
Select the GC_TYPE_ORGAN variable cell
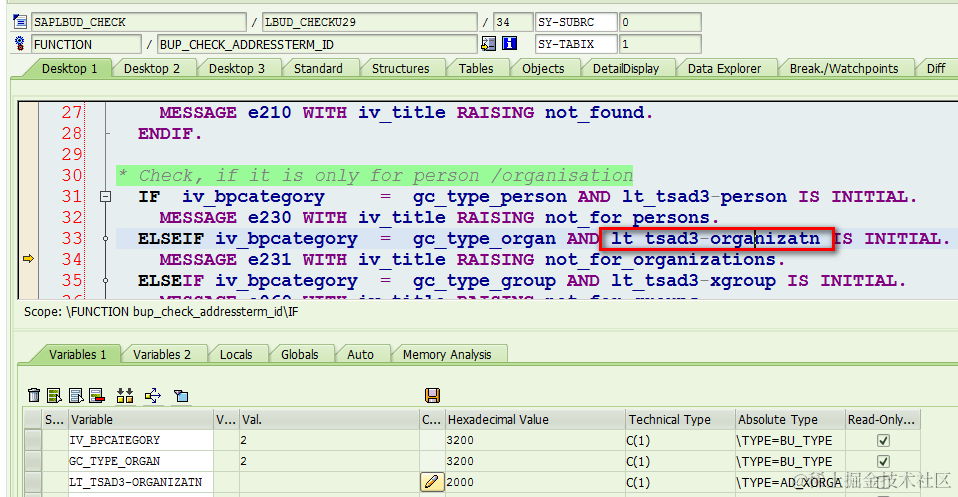[x=141, y=461]
